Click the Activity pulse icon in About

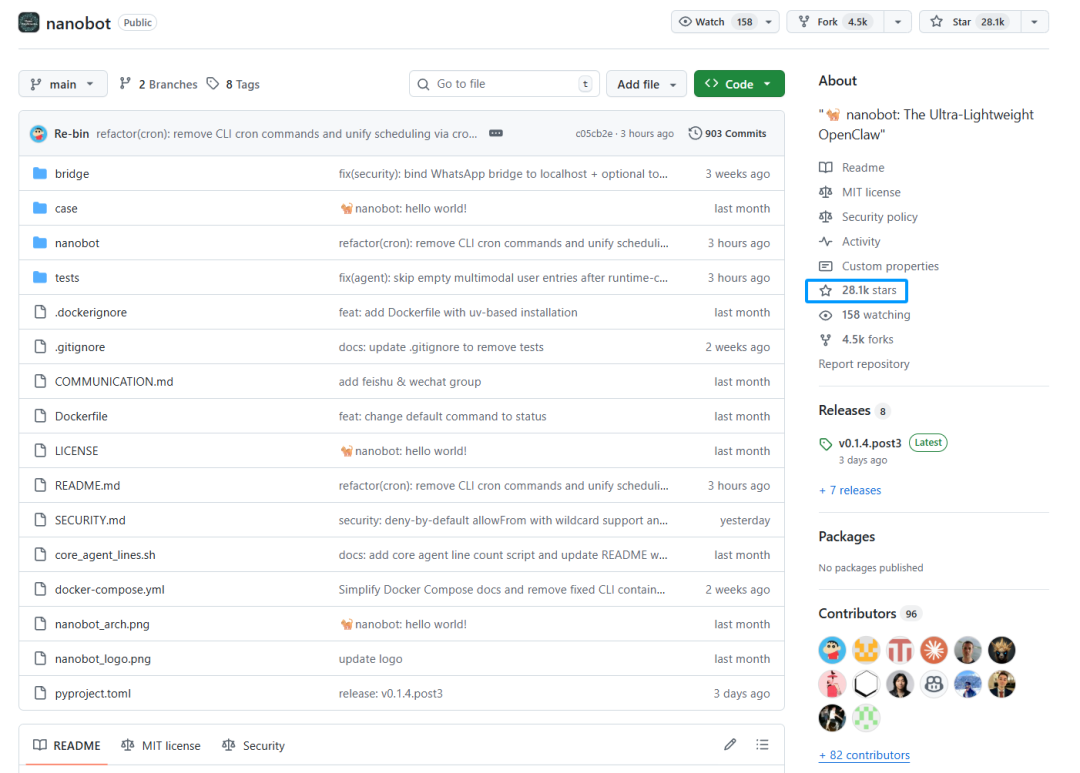pos(825,242)
